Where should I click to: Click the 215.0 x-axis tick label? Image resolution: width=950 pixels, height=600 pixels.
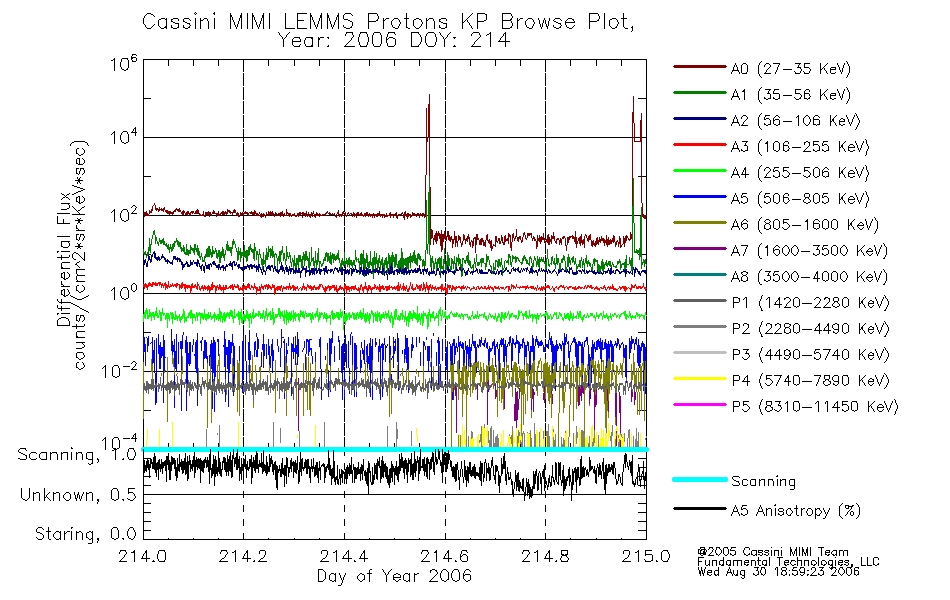tap(646, 556)
